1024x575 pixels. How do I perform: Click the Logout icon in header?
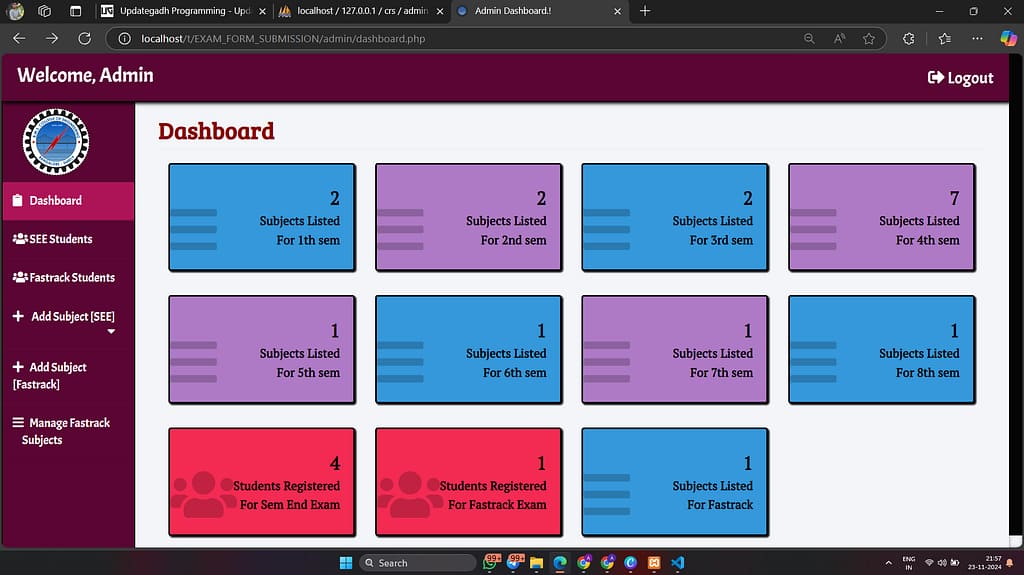(935, 78)
